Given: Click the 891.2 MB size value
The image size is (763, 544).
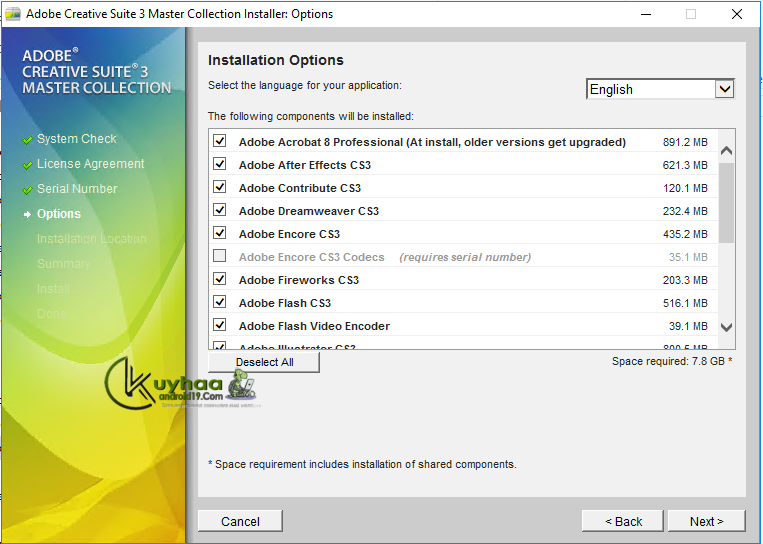Looking at the screenshot, I should 685,142.
